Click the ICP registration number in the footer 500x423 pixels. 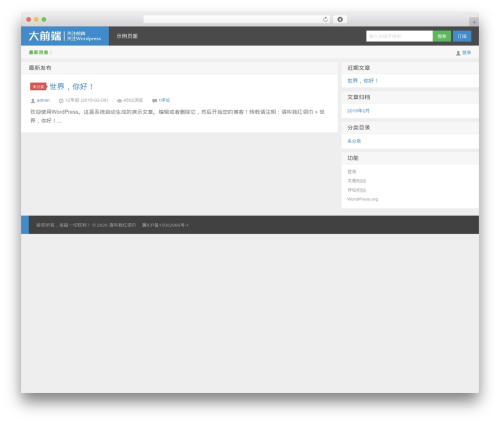[x=165, y=225]
